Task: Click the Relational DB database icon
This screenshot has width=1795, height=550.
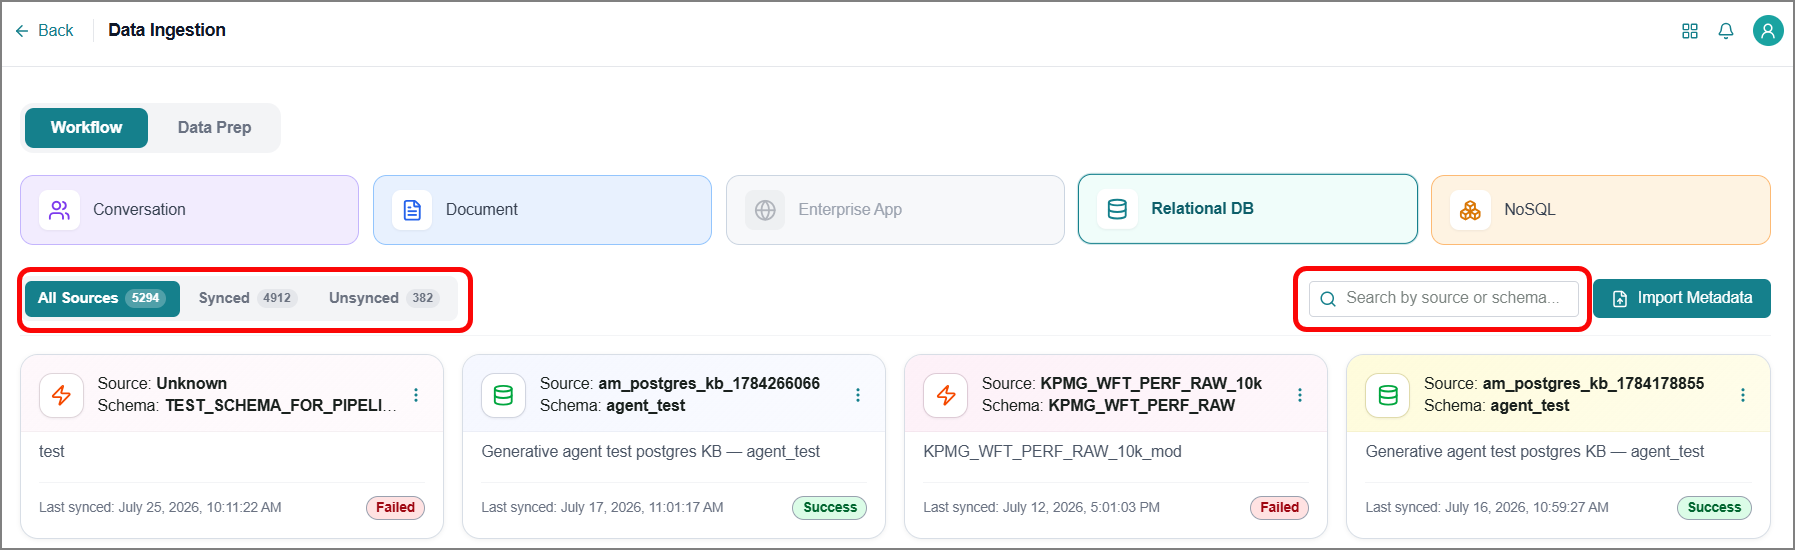Action: (1118, 209)
